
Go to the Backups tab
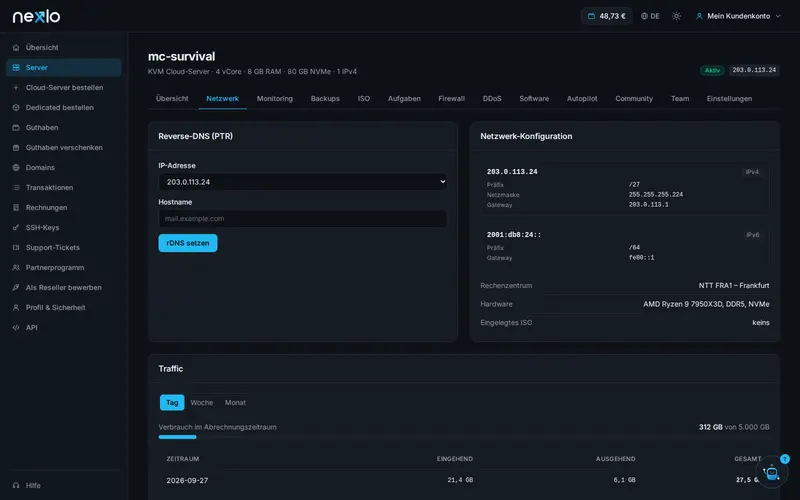tap(325, 98)
